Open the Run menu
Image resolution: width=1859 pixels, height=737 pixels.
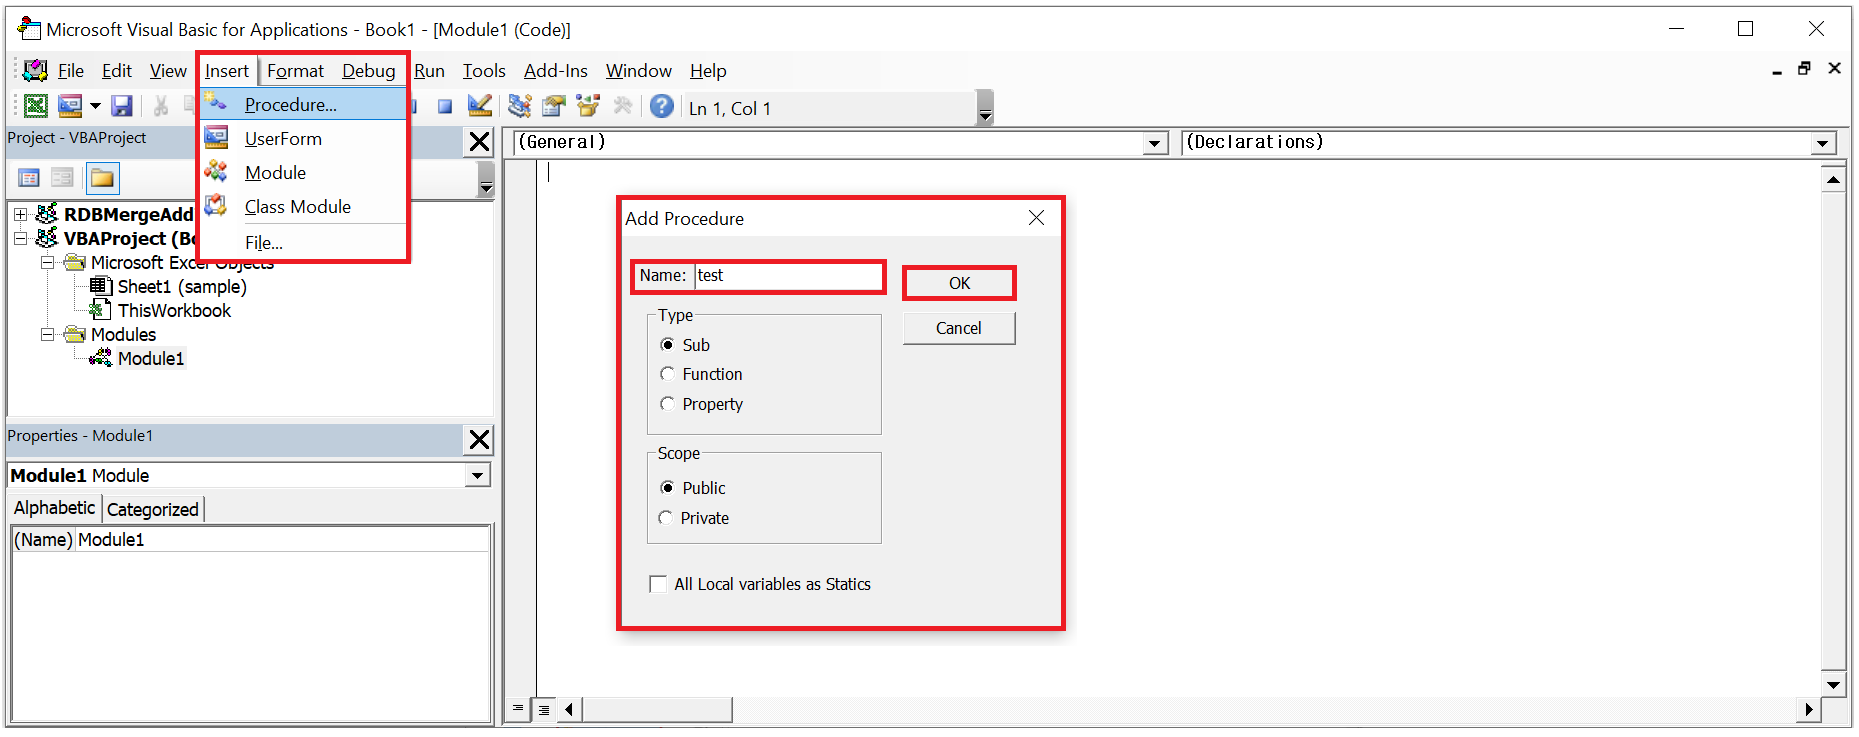(429, 71)
